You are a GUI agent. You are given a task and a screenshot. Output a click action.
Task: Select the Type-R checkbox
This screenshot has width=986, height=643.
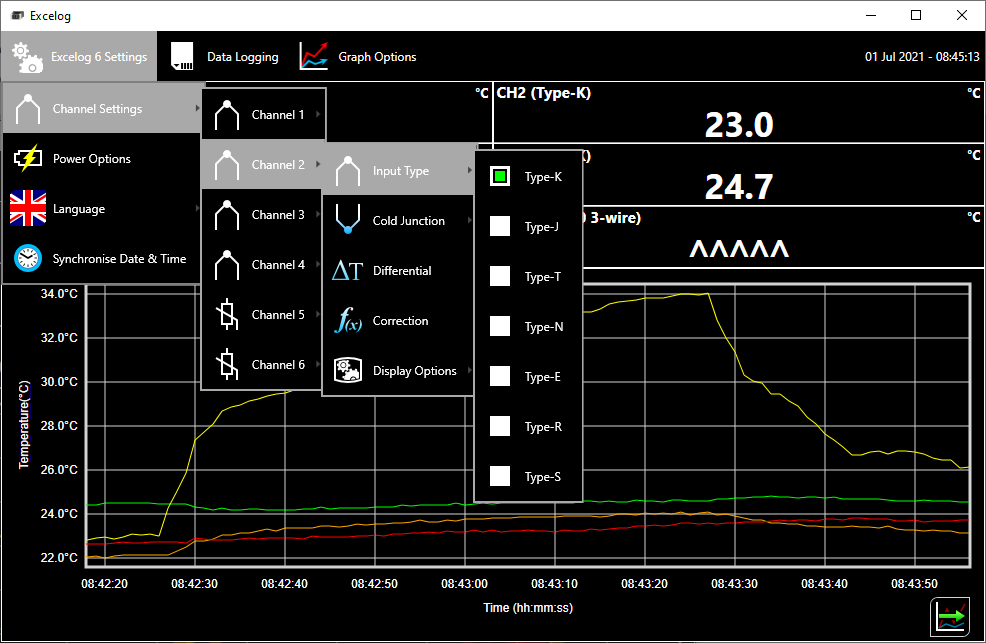pyautogui.click(x=500, y=426)
